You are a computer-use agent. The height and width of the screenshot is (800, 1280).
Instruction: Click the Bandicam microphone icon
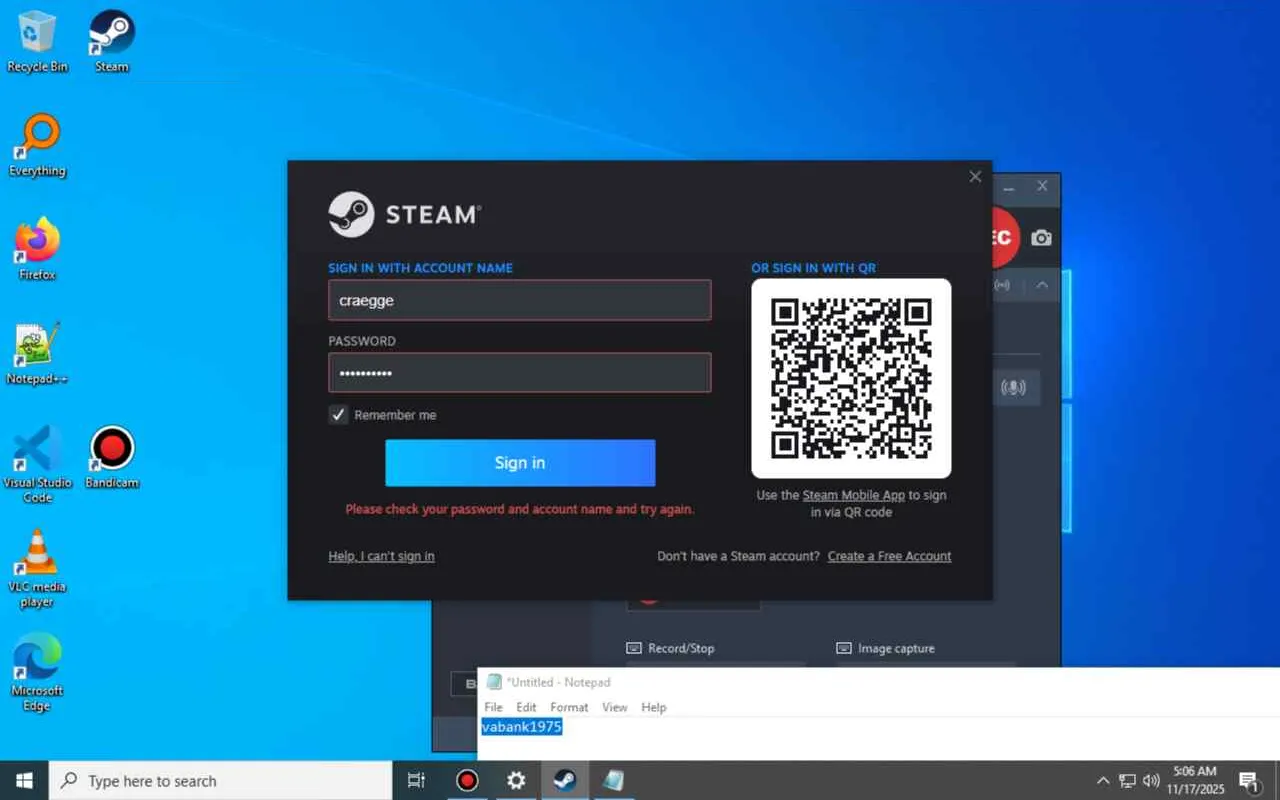click(1013, 387)
